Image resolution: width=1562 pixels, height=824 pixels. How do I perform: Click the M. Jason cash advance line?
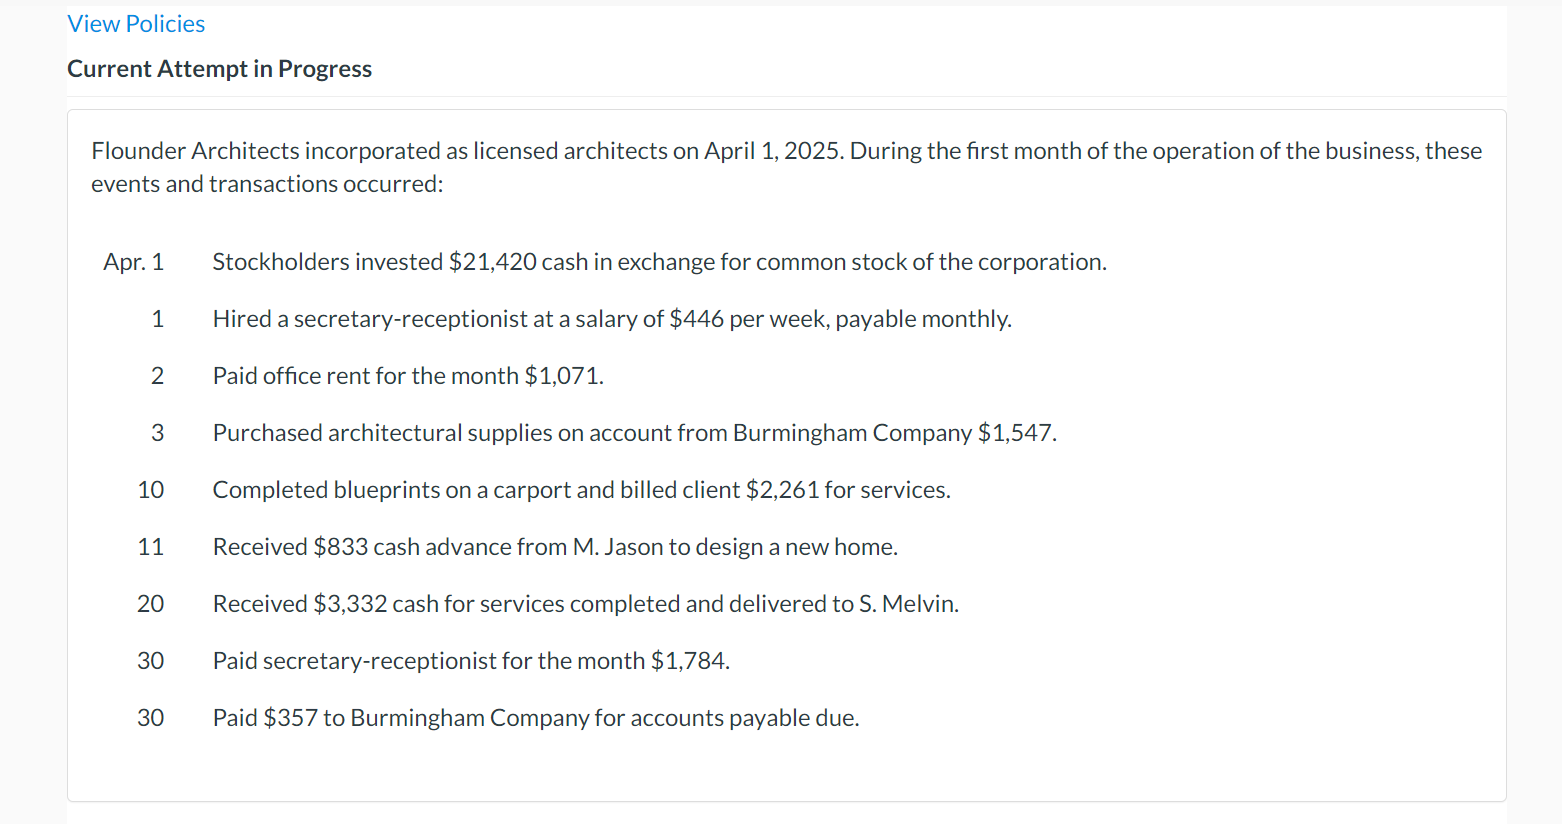coord(555,547)
